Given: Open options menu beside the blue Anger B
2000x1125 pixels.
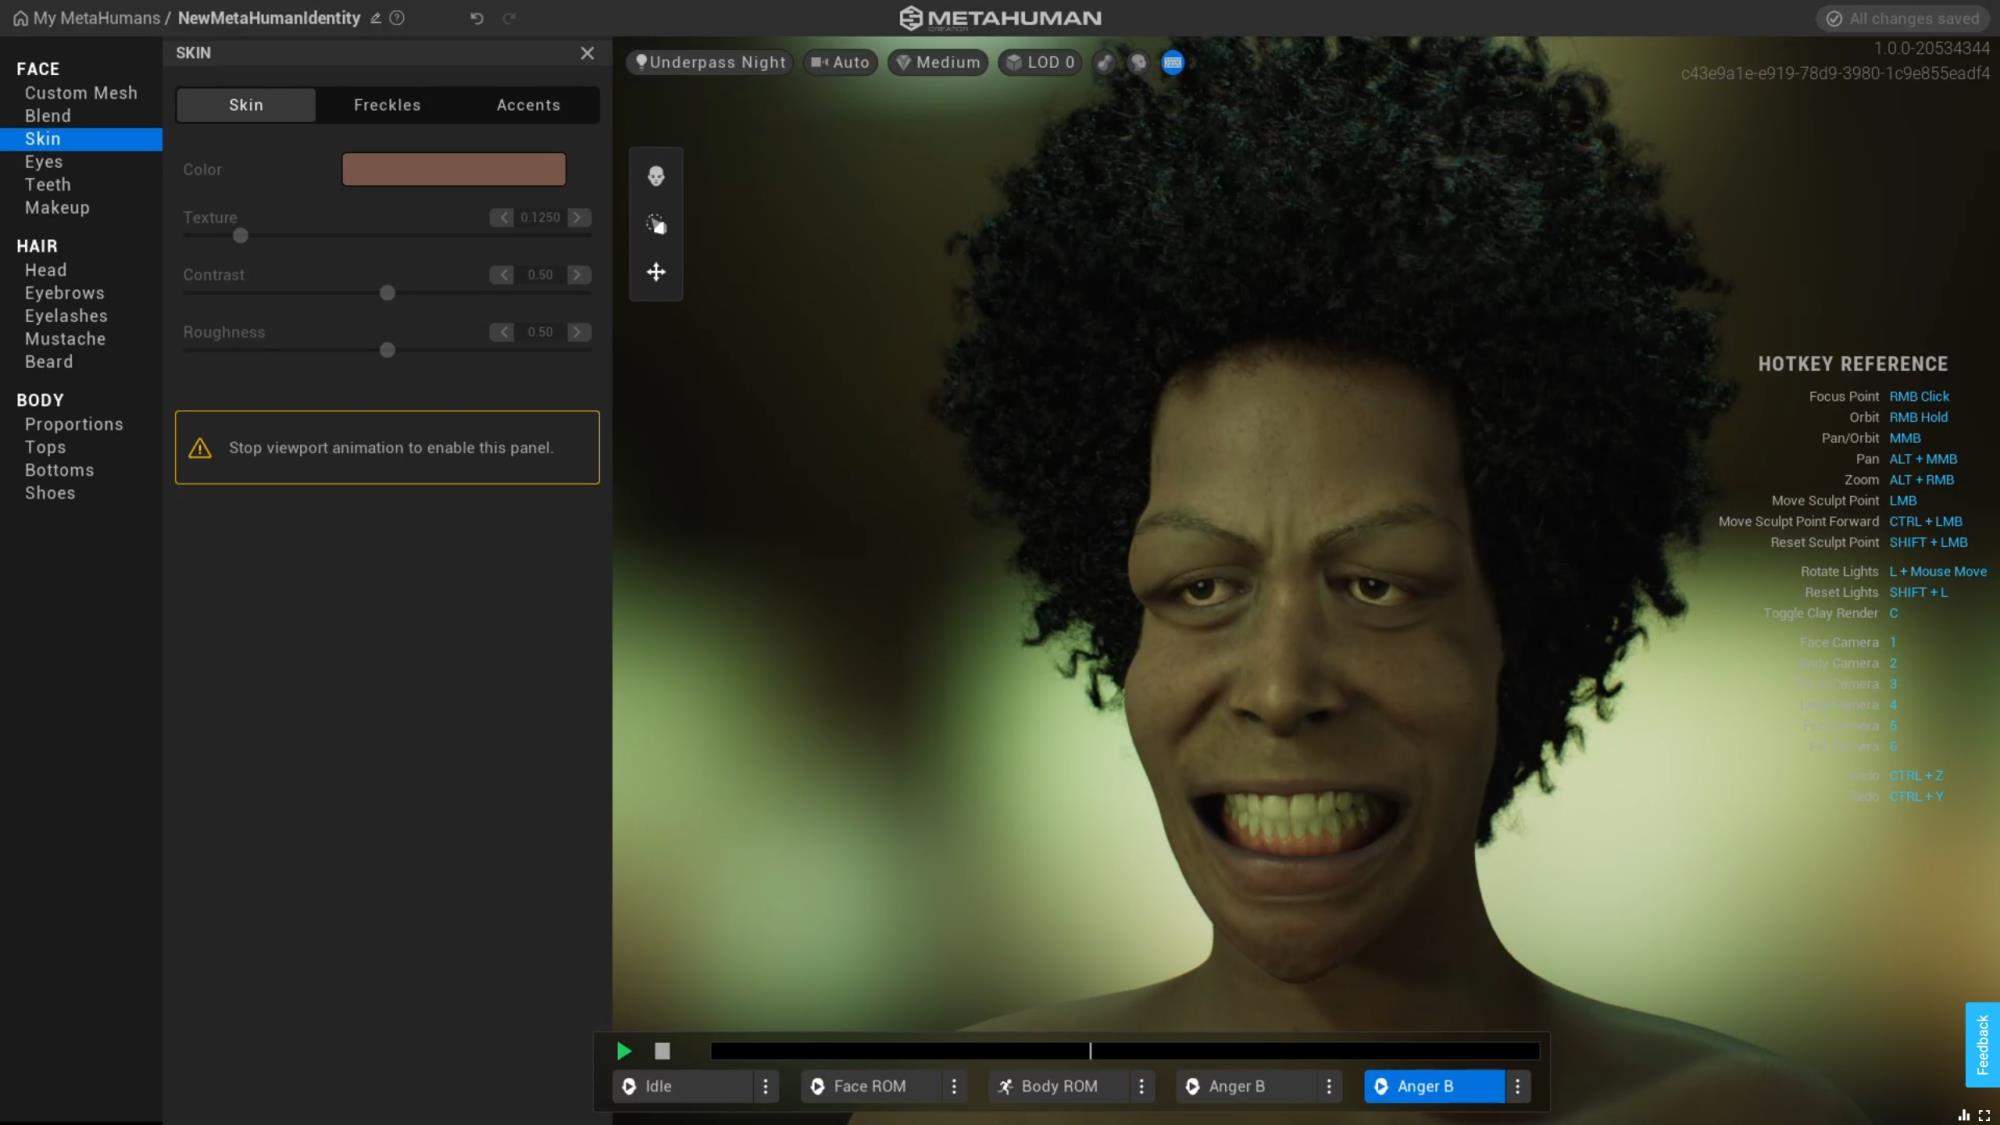Looking at the screenshot, I should pos(1517,1086).
